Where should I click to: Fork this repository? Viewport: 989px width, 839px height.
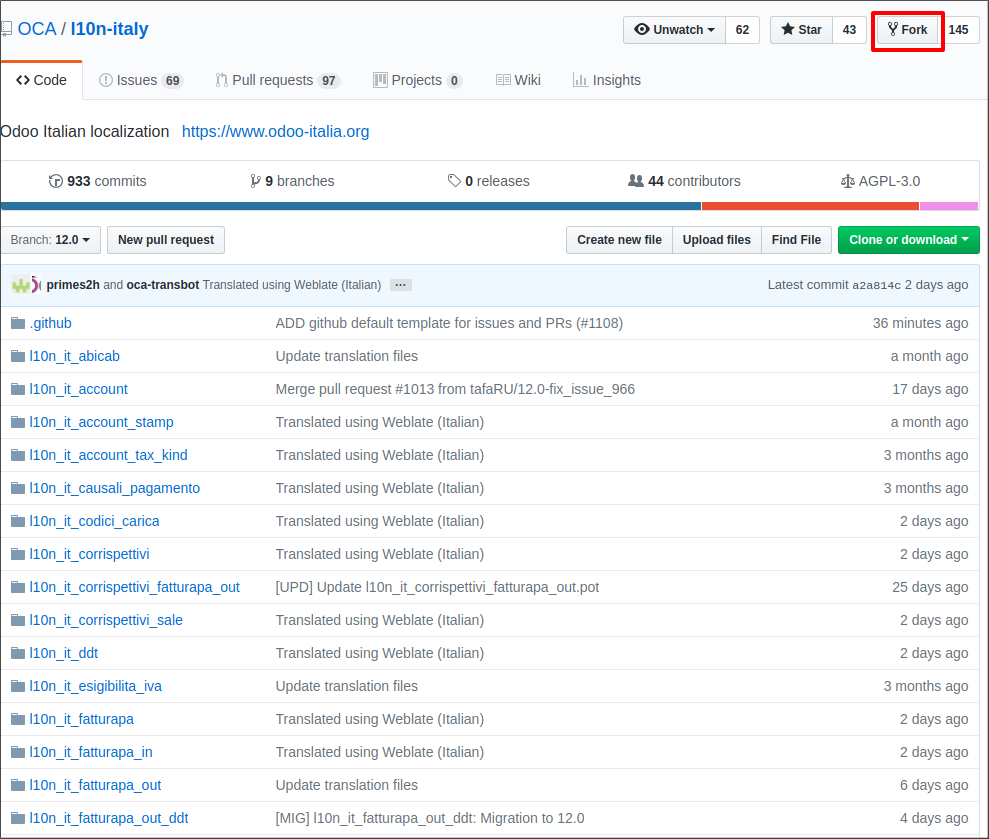click(x=907, y=30)
